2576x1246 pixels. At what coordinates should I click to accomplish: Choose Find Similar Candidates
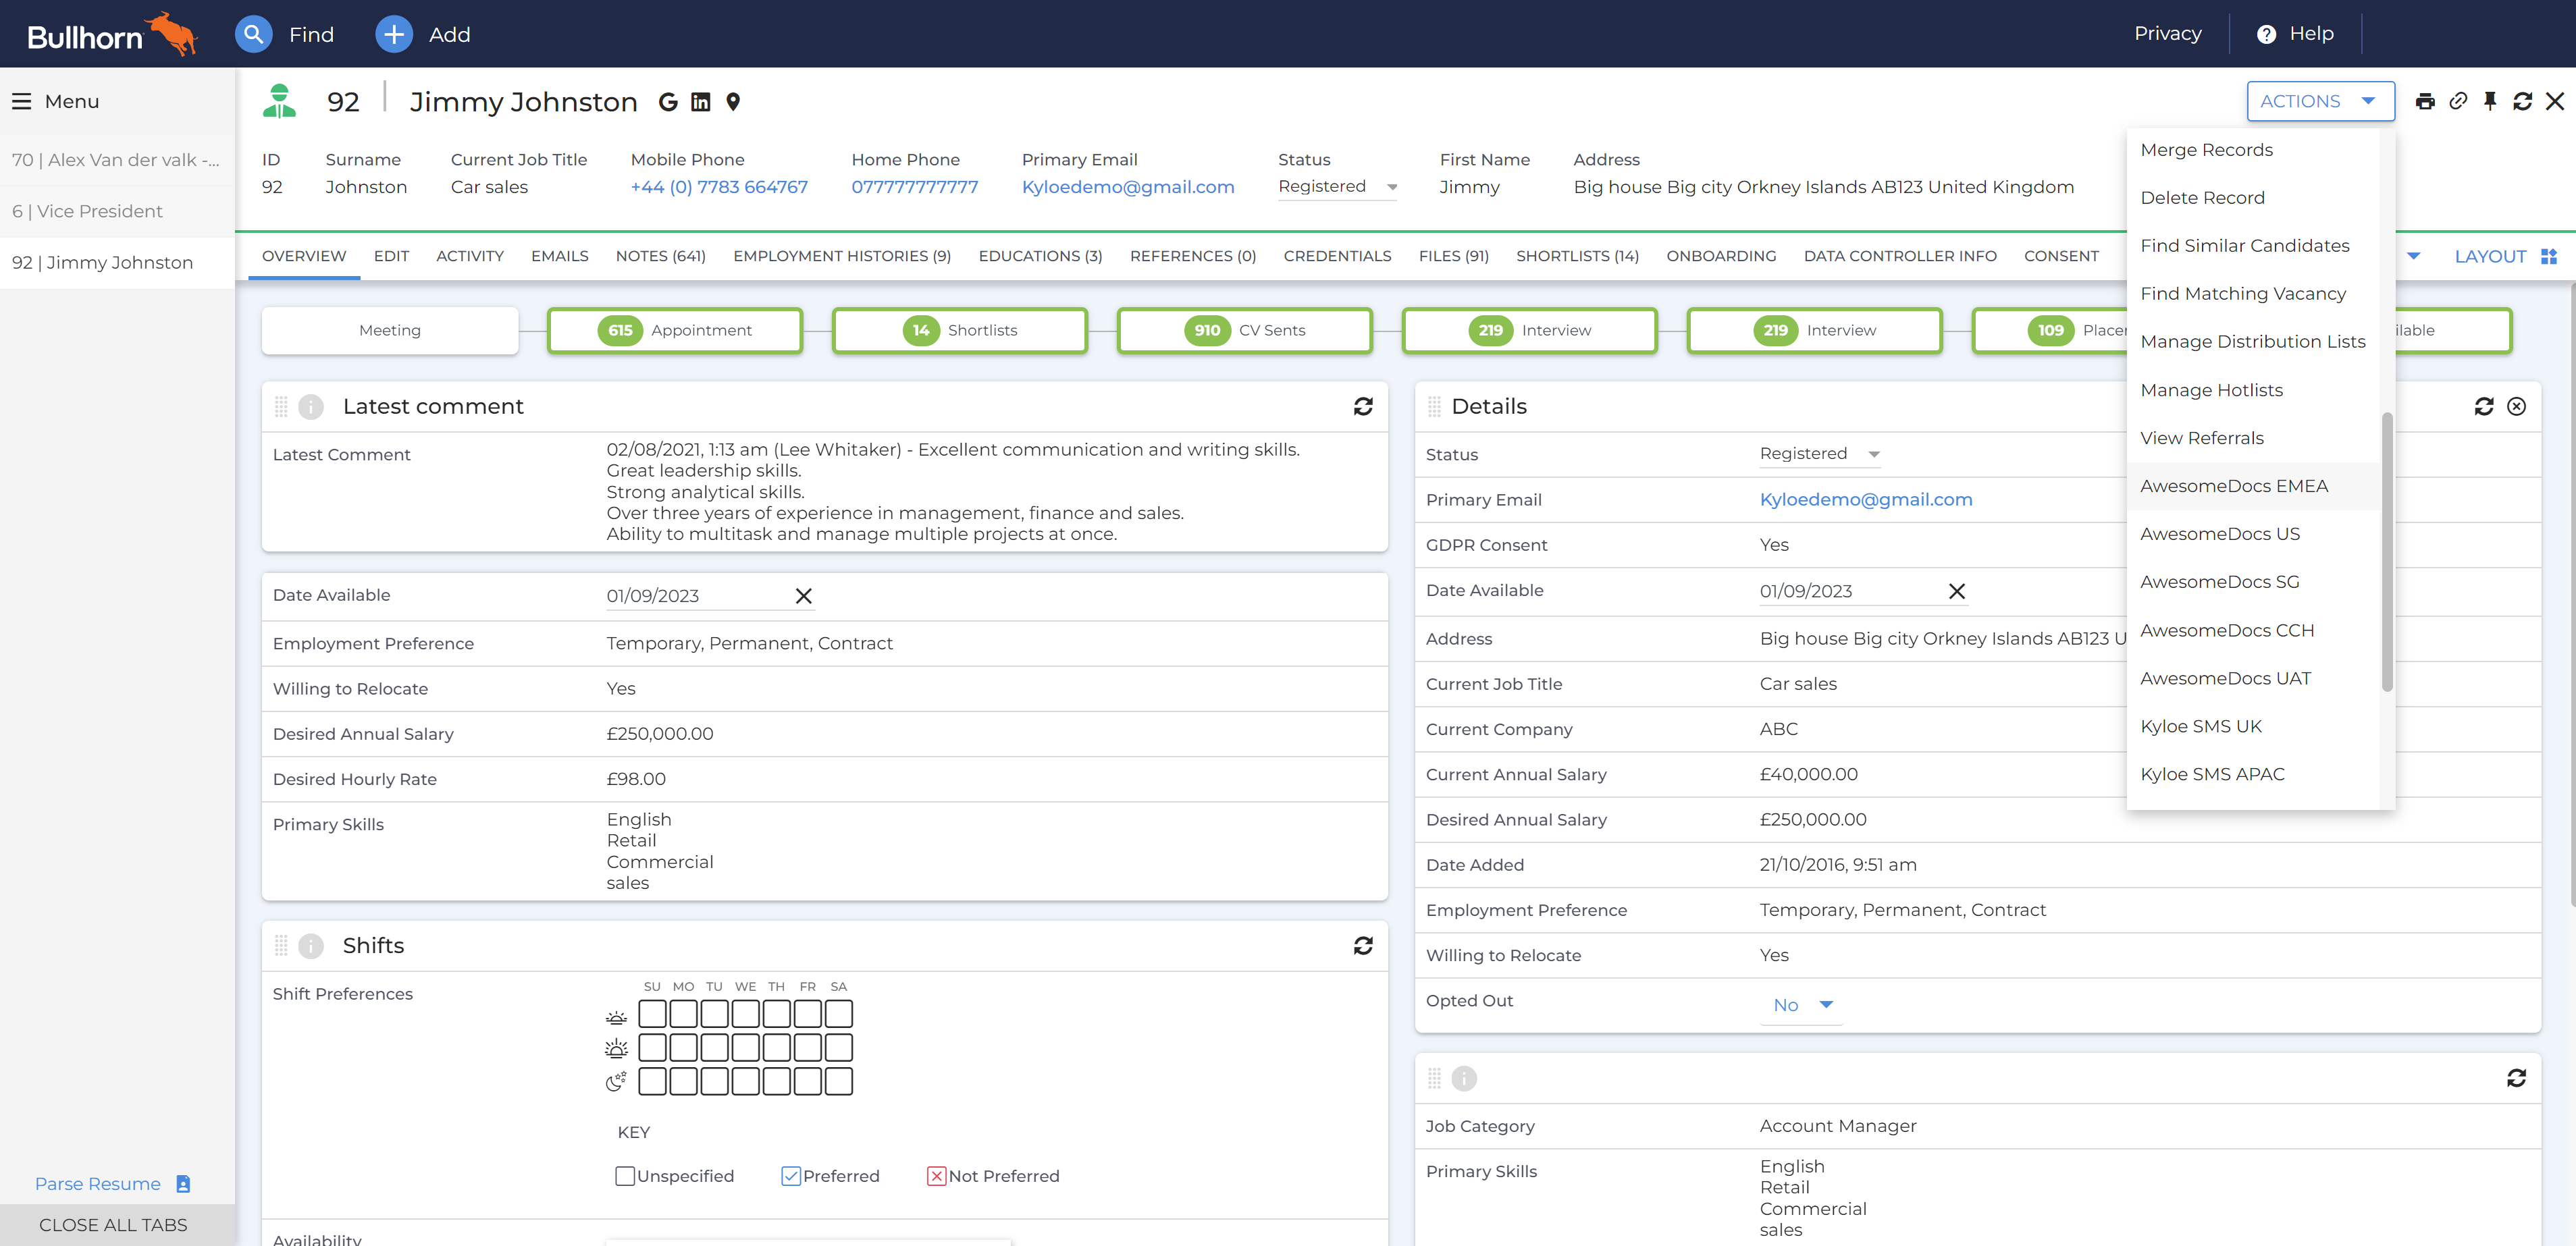pyautogui.click(x=2244, y=246)
